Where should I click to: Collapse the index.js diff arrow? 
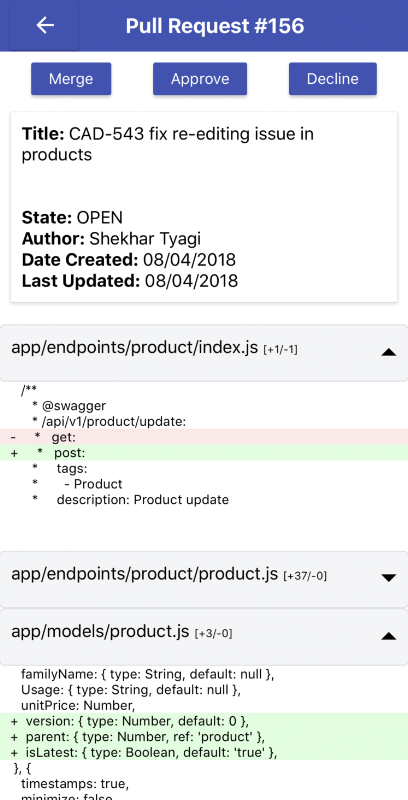pyautogui.click(x=389, y=352)
